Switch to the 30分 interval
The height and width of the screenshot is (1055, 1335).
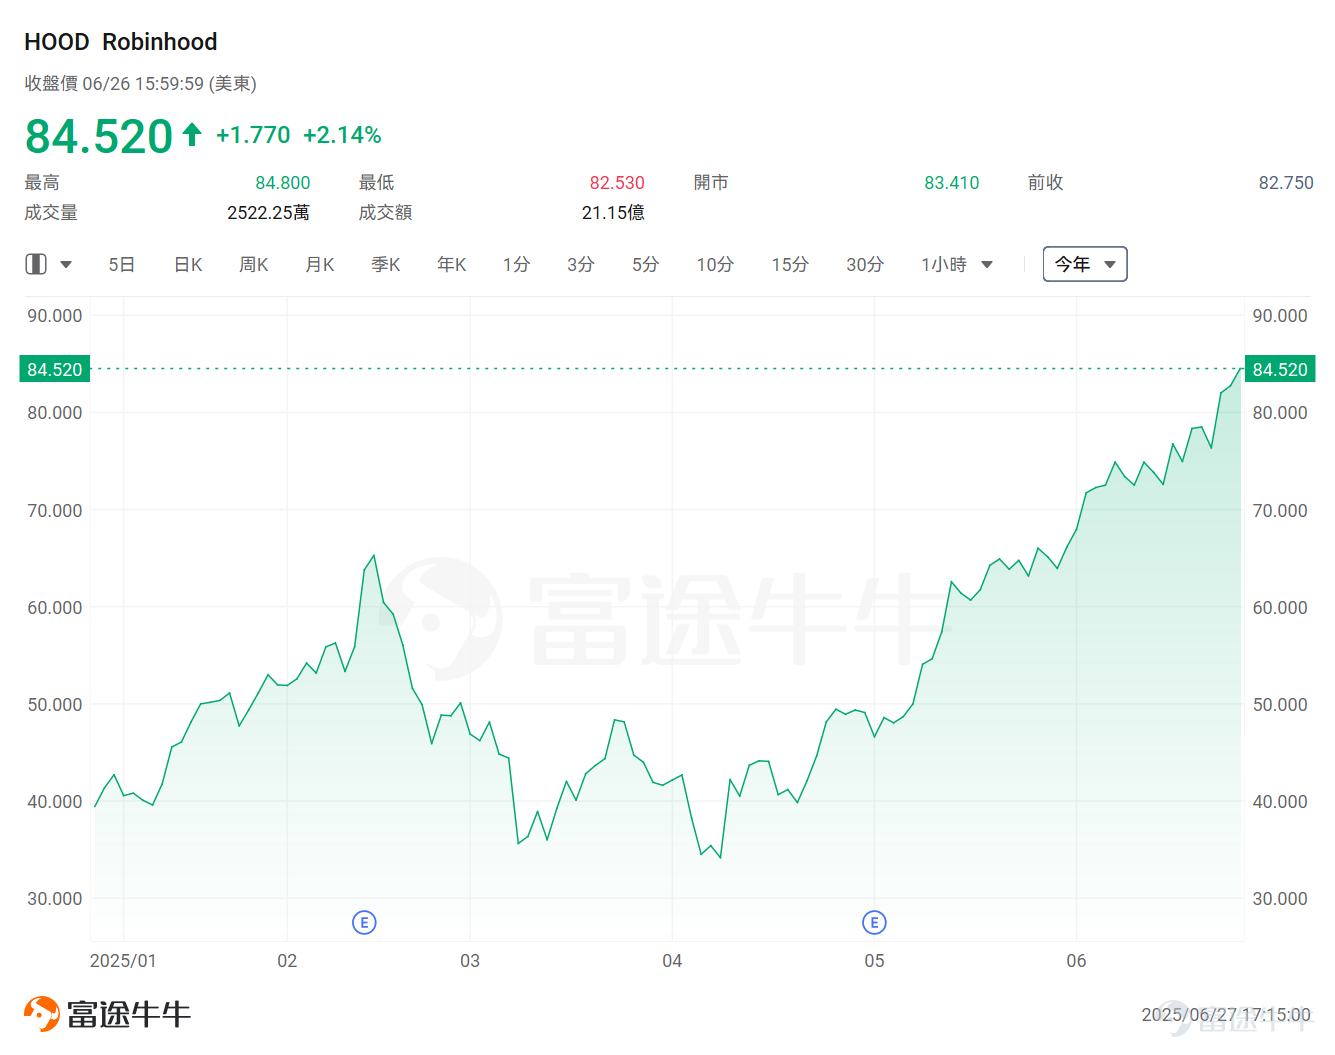[865, 264]
